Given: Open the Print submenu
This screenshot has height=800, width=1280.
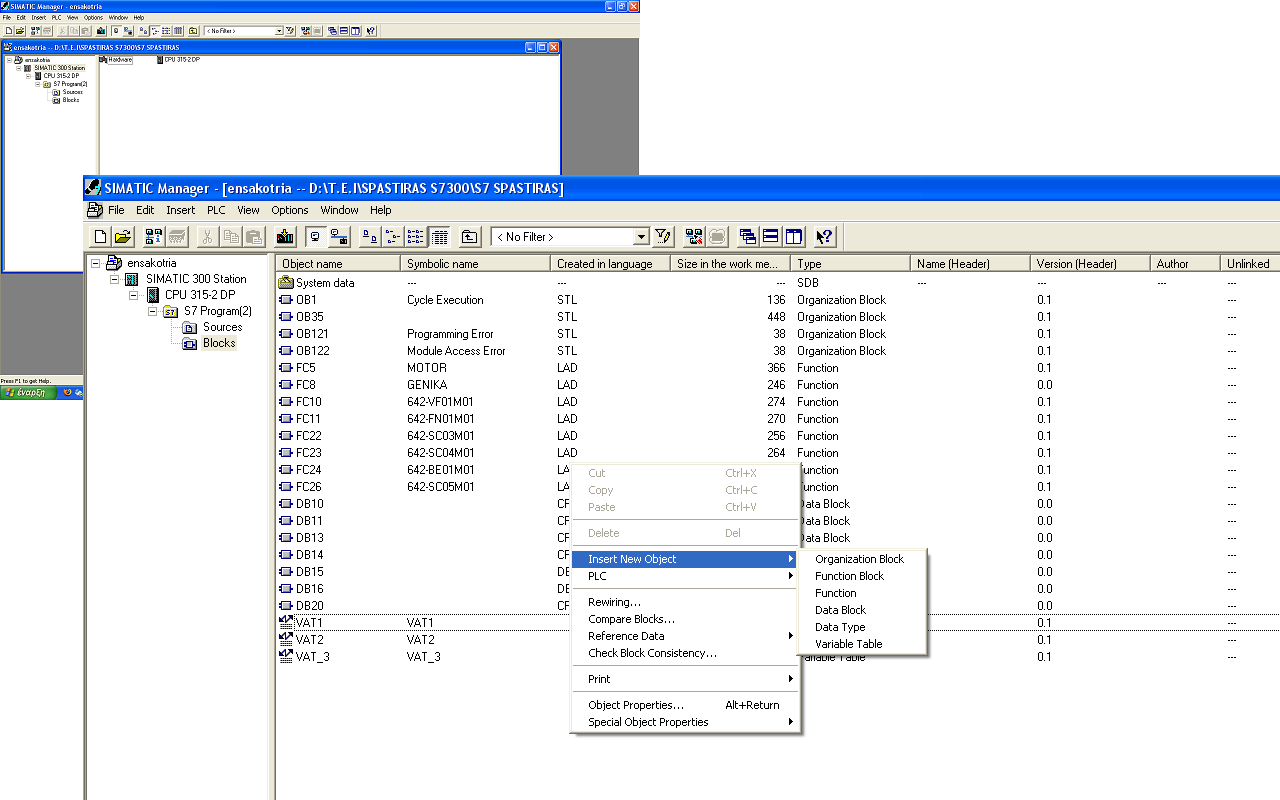Looking at the screenshot, I should pos(685,679).
